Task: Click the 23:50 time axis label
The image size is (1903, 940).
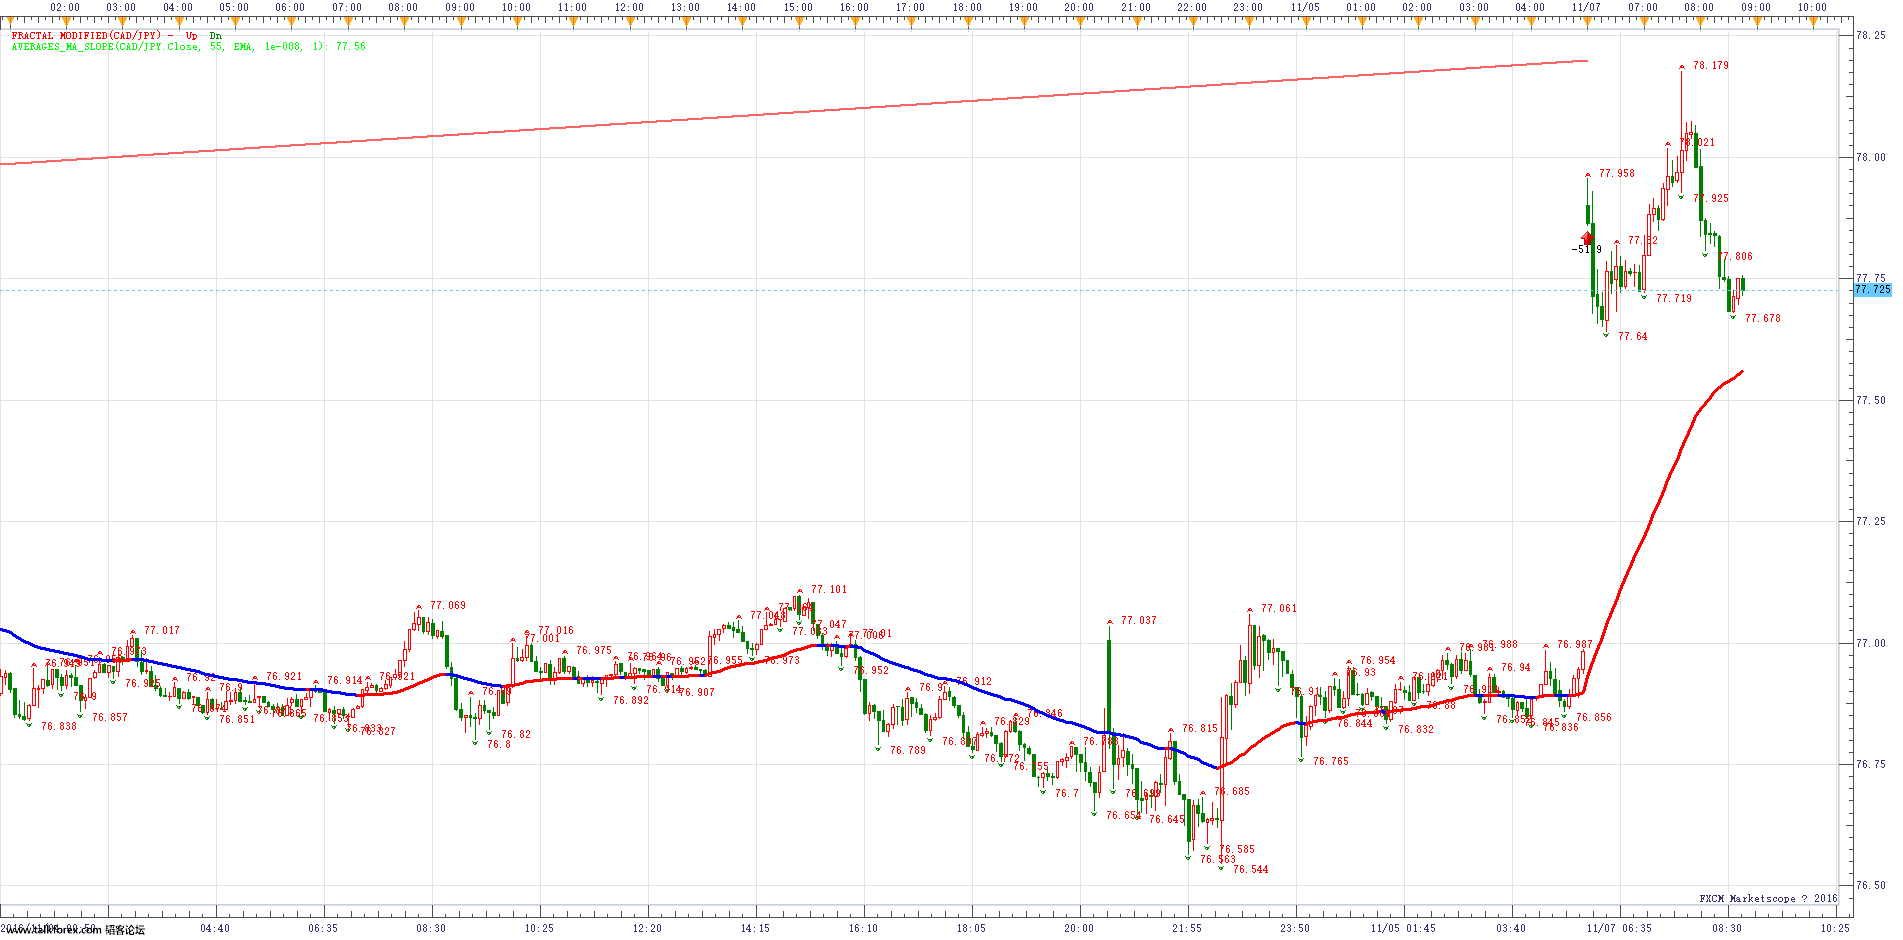Action: click(1295, 928)
